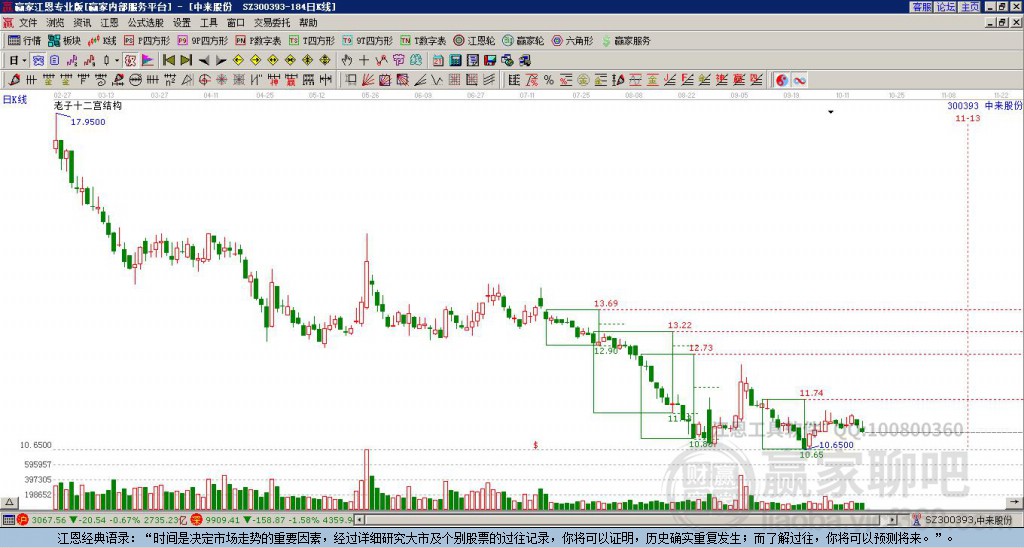
Task: Open the P数字表 tool
Action: [x=259, y=40]
